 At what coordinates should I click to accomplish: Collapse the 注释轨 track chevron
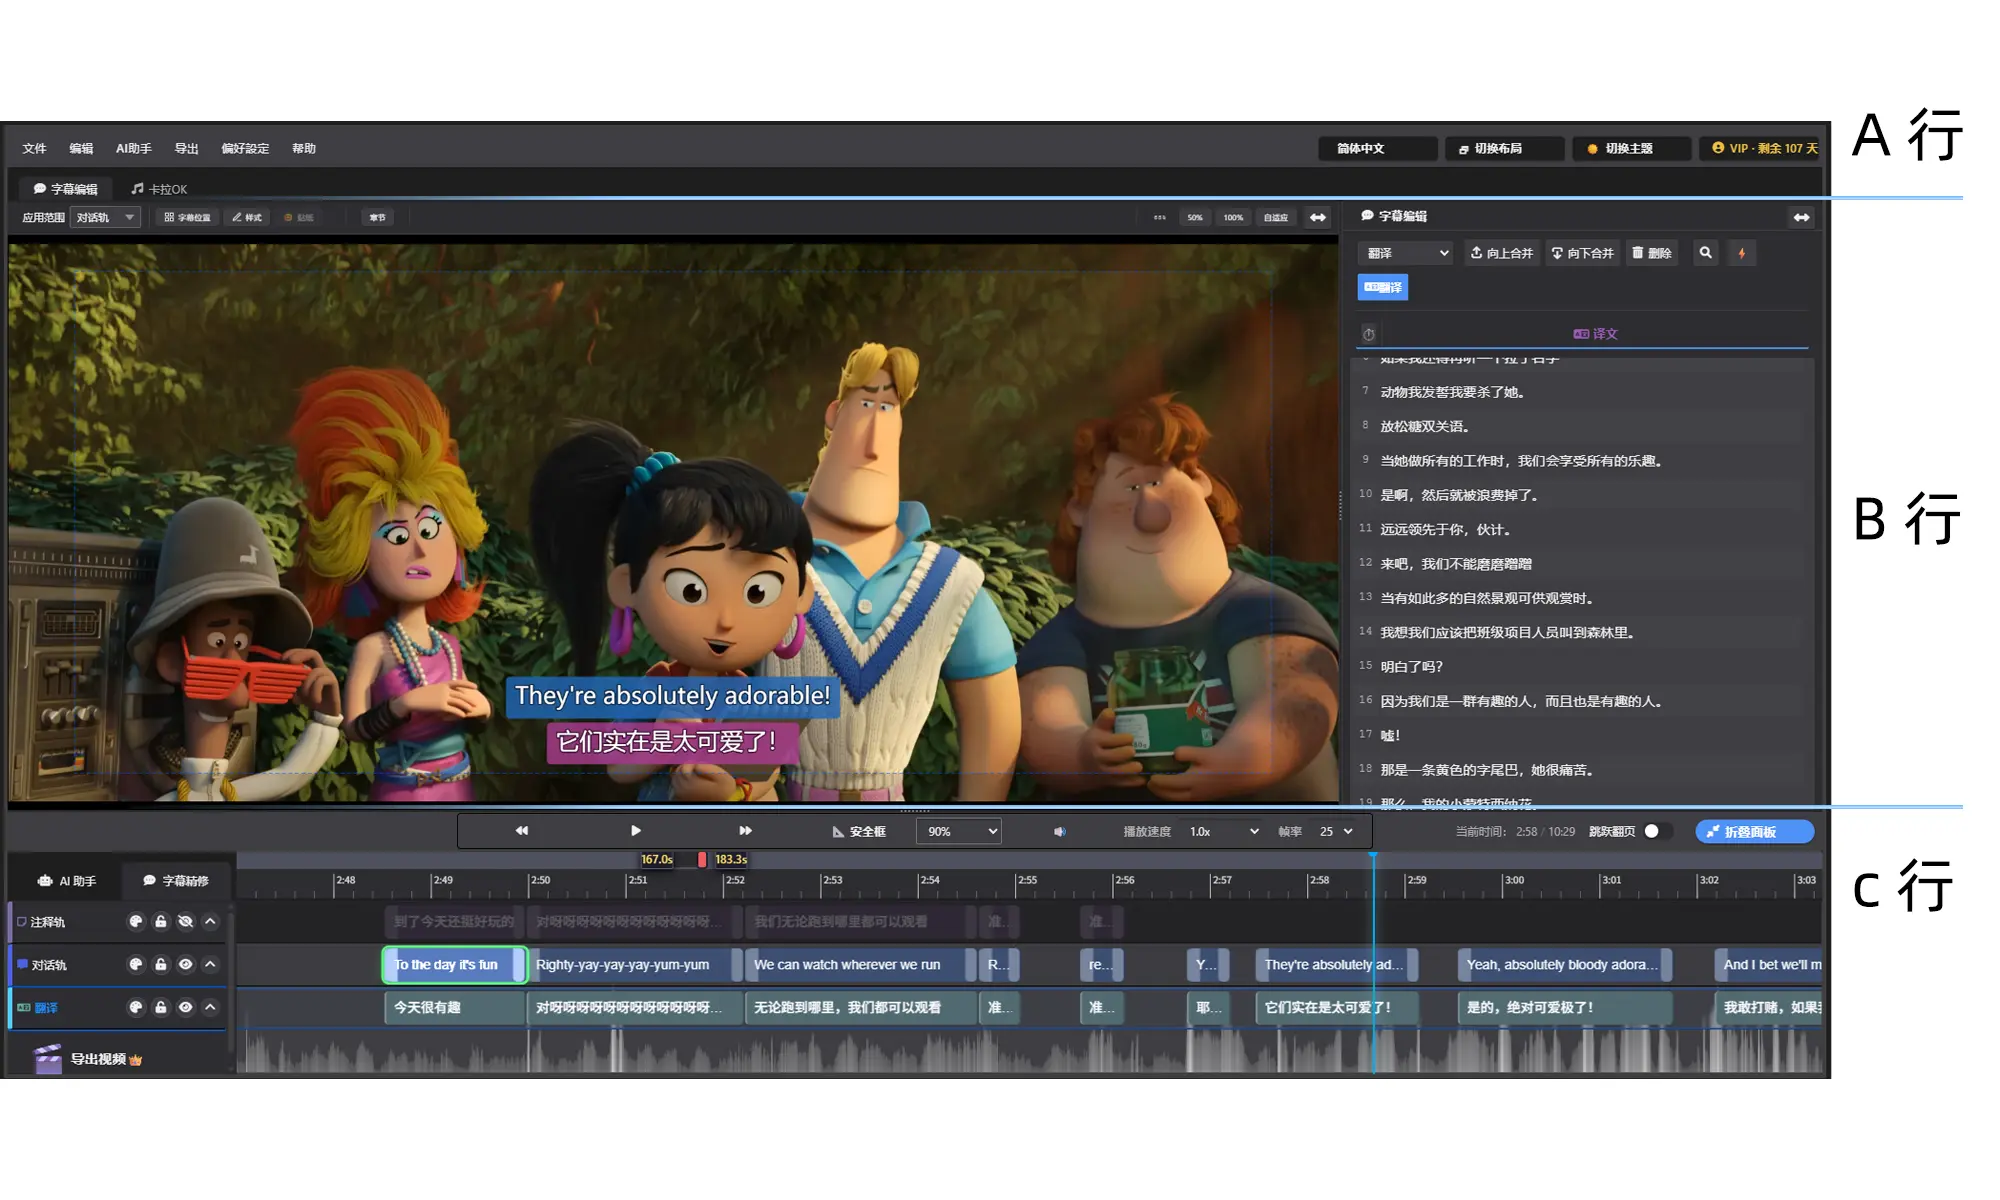[210, 922]
